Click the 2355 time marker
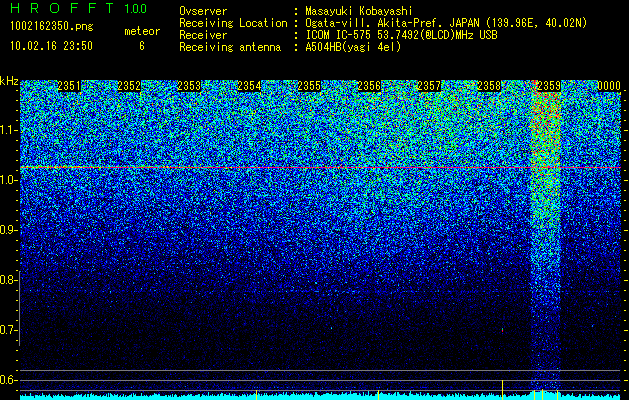 (309, 86)
